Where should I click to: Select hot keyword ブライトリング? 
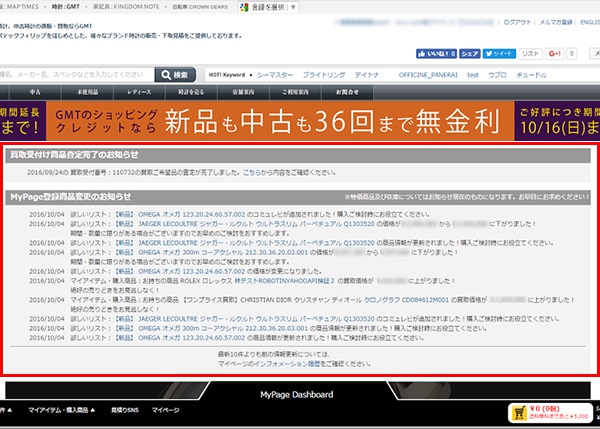(x=324, y=75)
